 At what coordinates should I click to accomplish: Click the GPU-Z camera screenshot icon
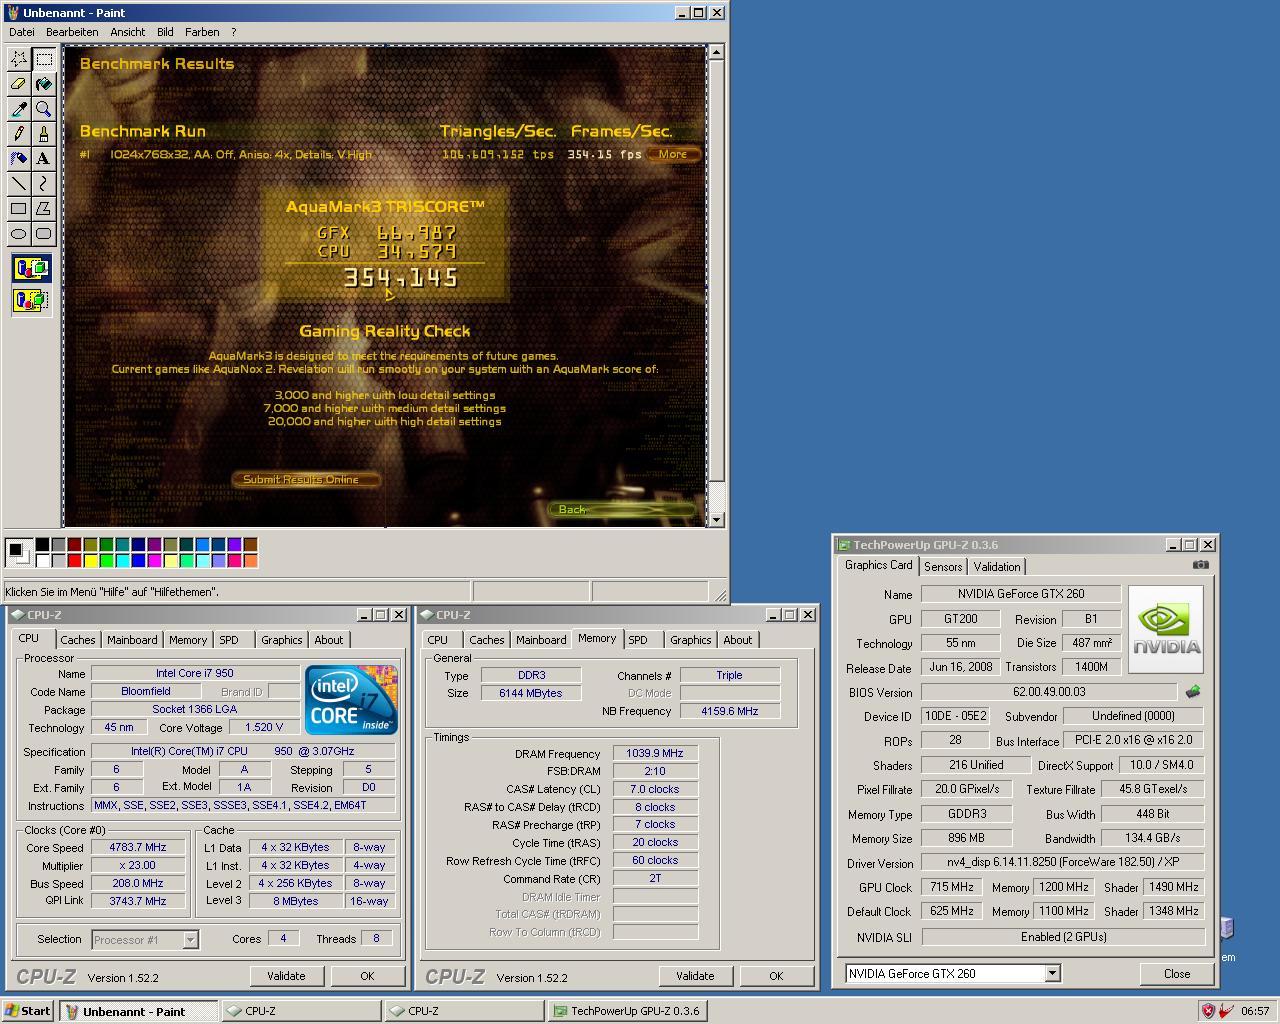(x=1200, y=565)
